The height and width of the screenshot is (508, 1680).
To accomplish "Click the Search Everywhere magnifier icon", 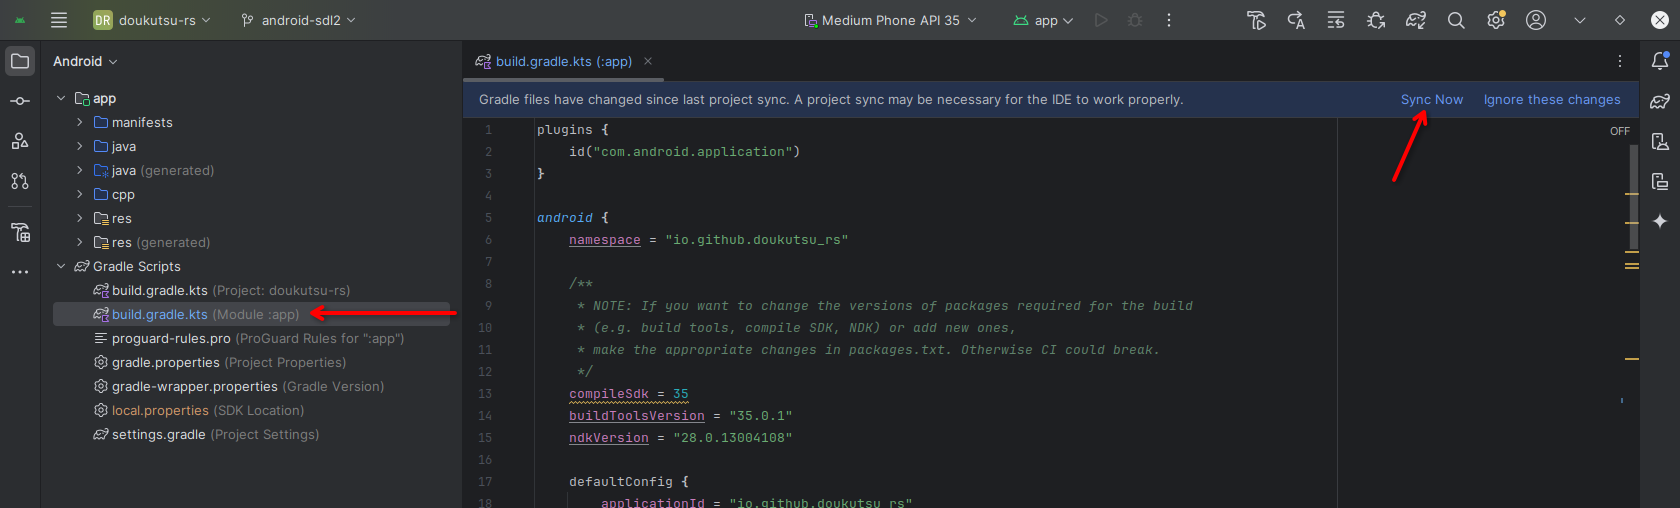I will [1456, 20].
